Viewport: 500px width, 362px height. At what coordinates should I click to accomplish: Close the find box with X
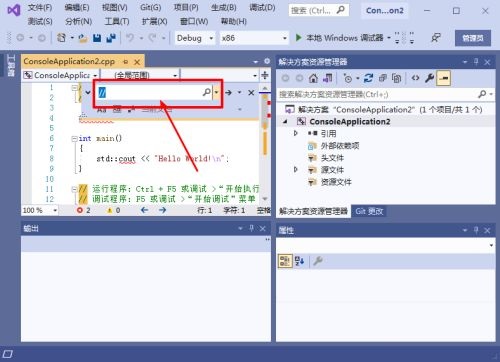point(251,92)
